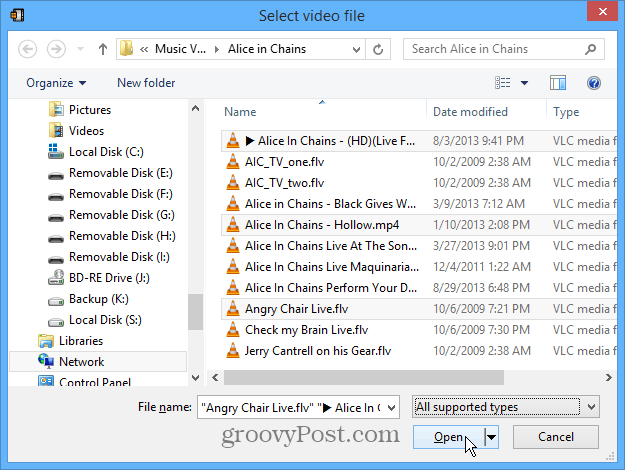Select Alice in Chains - Black Gives W... file

pos(419,204)
